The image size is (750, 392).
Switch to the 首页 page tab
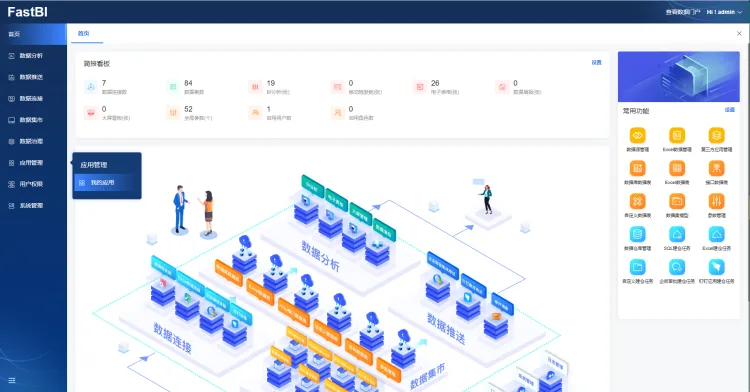pos(84,33)
